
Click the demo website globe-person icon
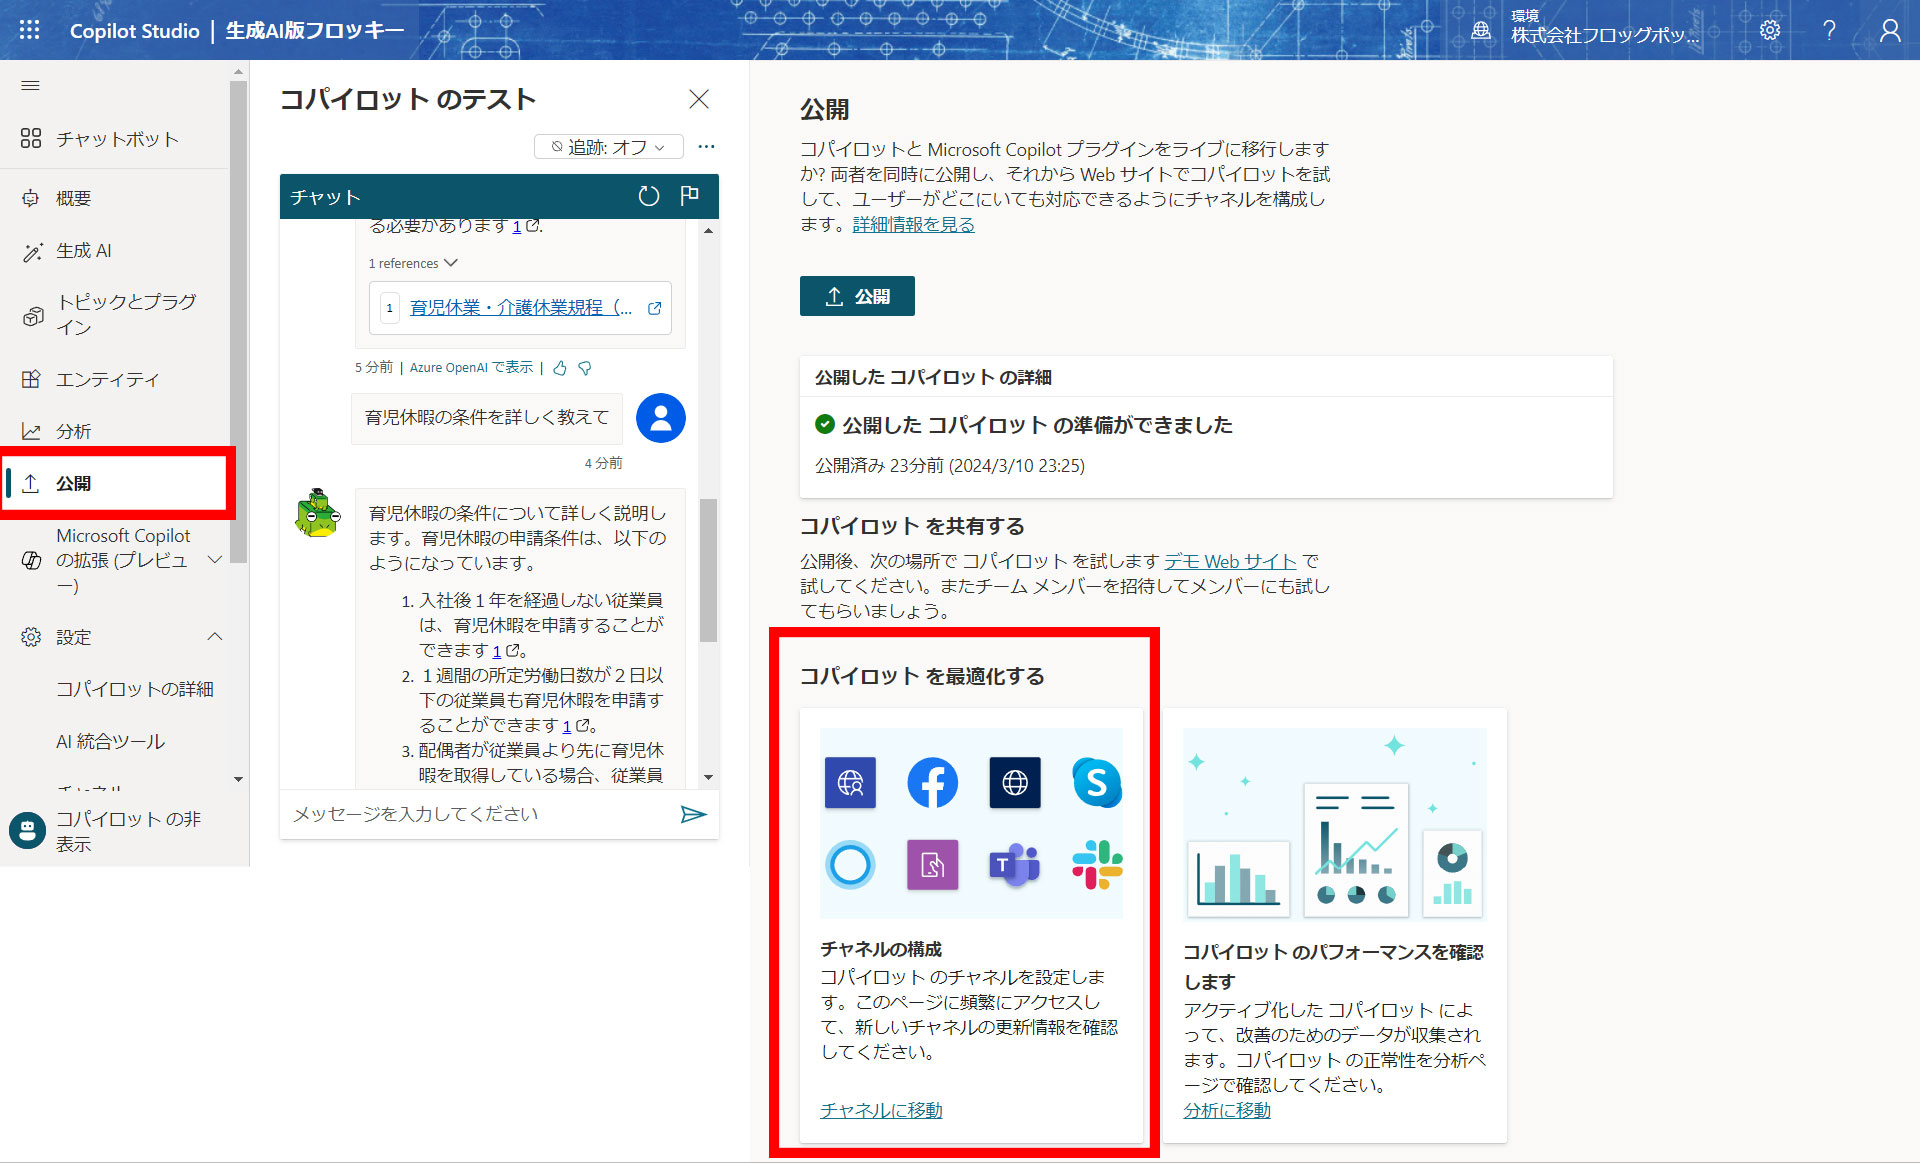pos(850,782)
